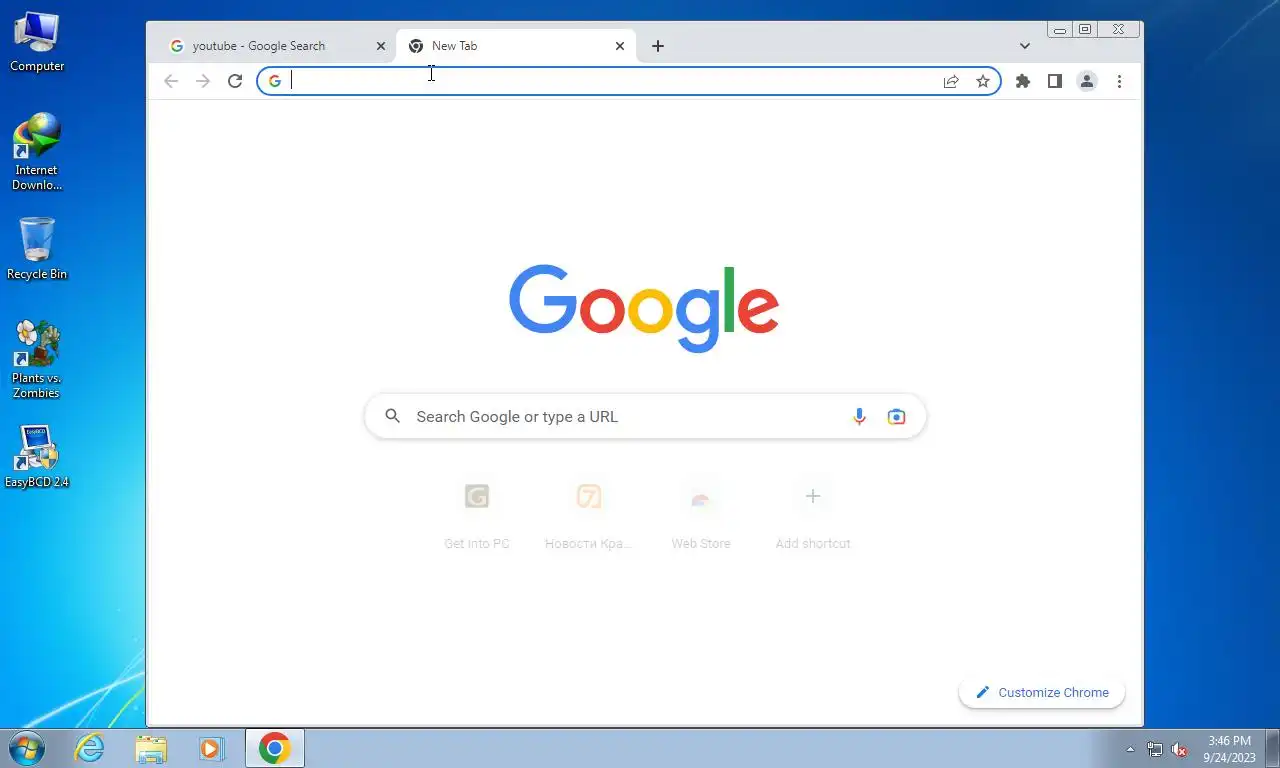Open the Extensions puzzle icon

pyautogui.click(x=1022, y=81)
